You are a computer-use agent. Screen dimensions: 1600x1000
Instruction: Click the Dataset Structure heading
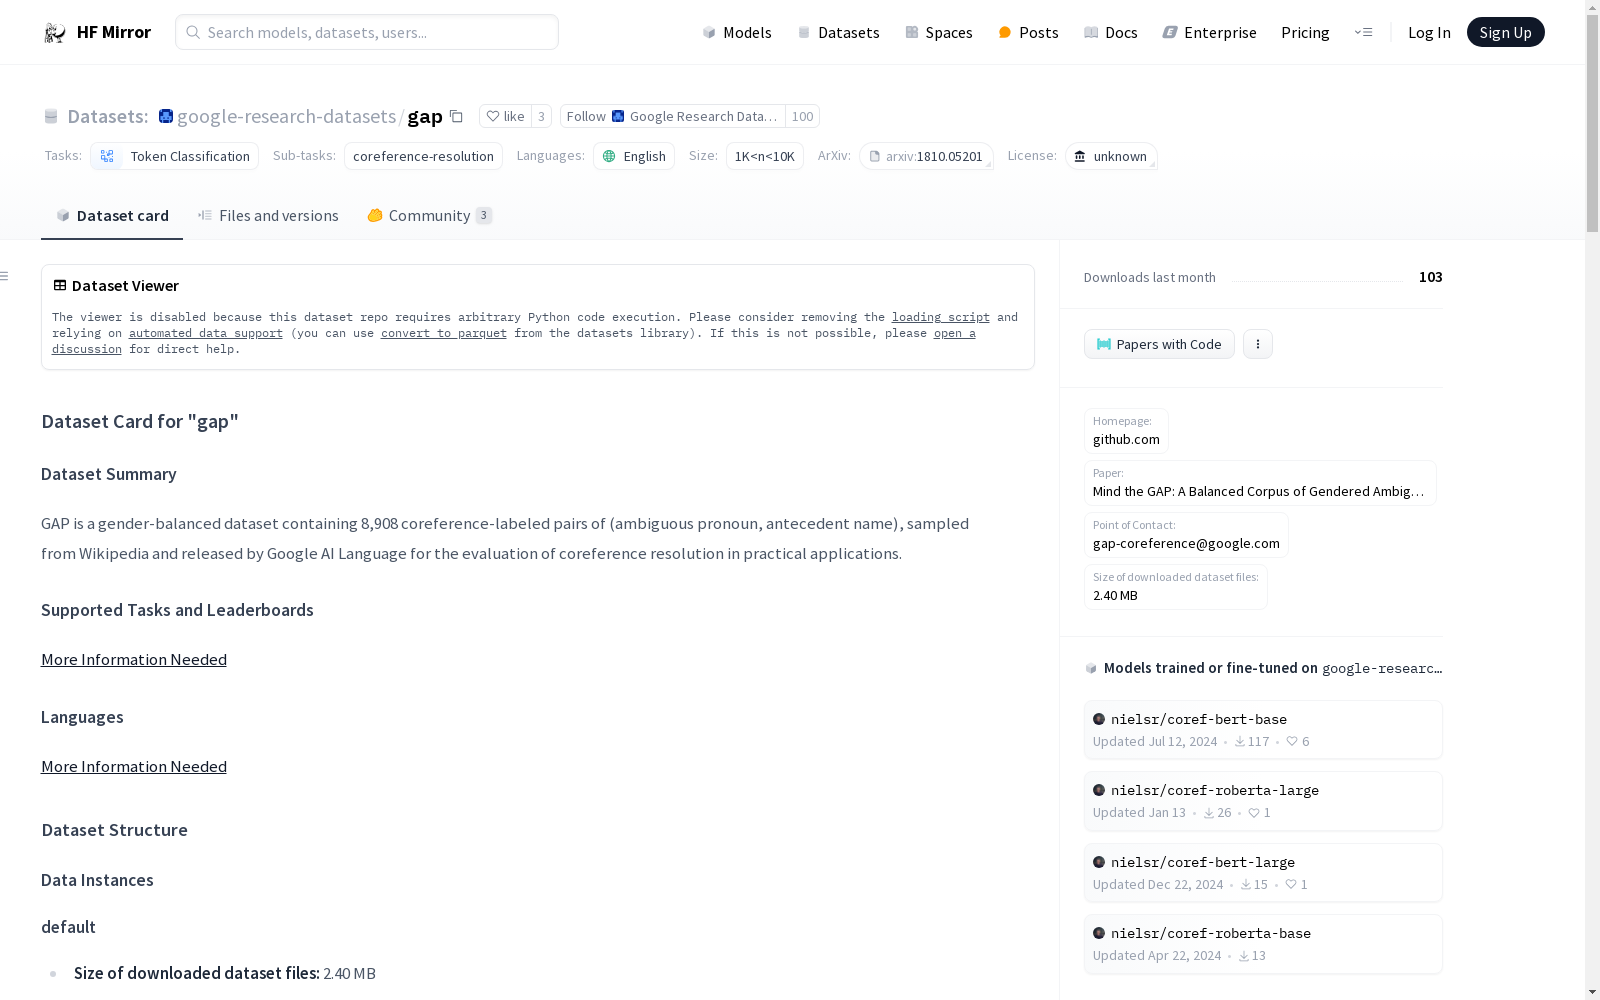point(115,830)
